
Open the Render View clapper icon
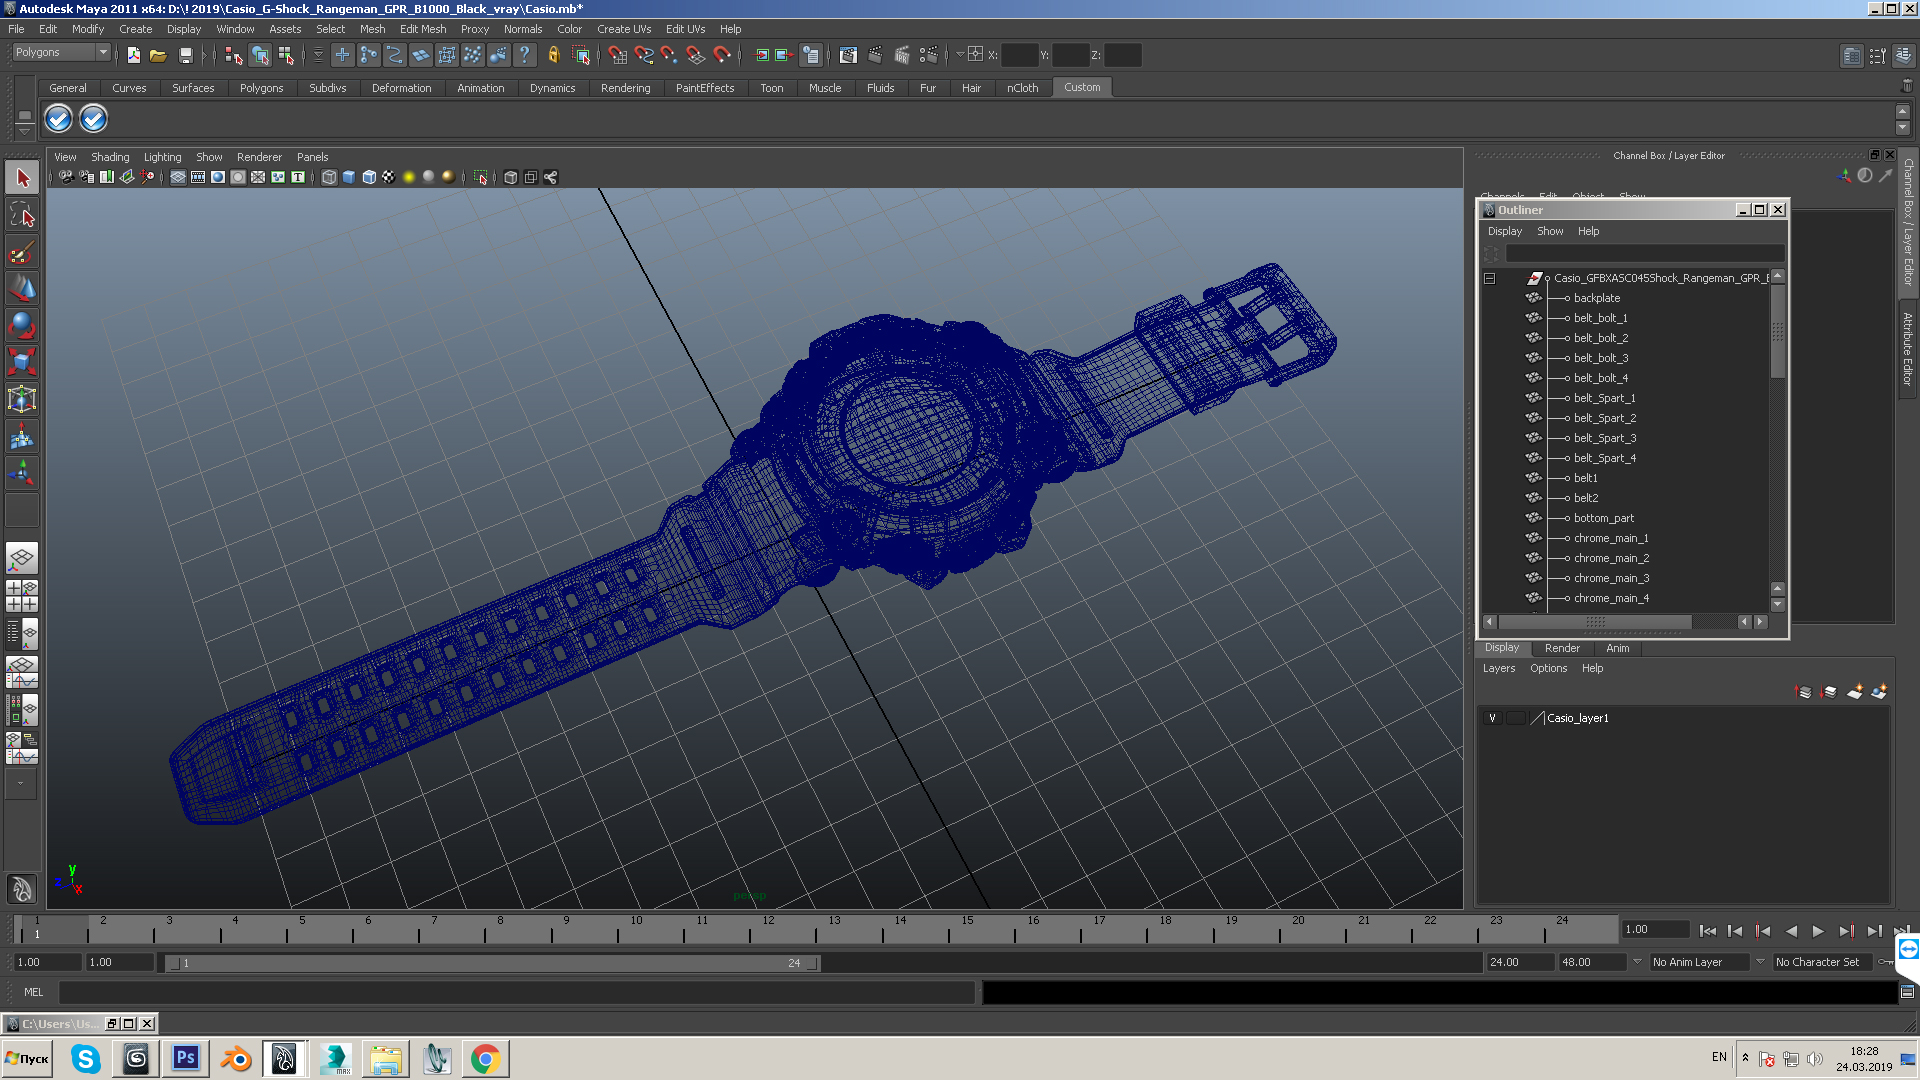848,55
